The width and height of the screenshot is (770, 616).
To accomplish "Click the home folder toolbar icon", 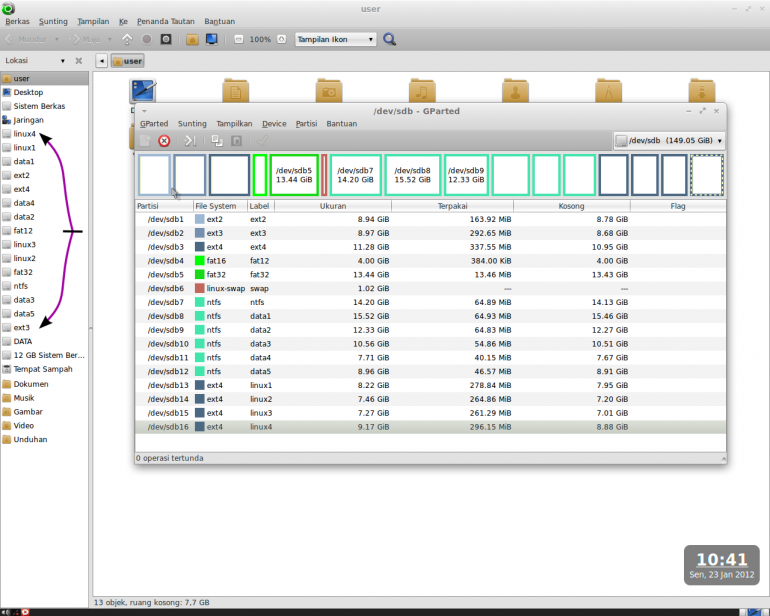I will pos(192,39).
